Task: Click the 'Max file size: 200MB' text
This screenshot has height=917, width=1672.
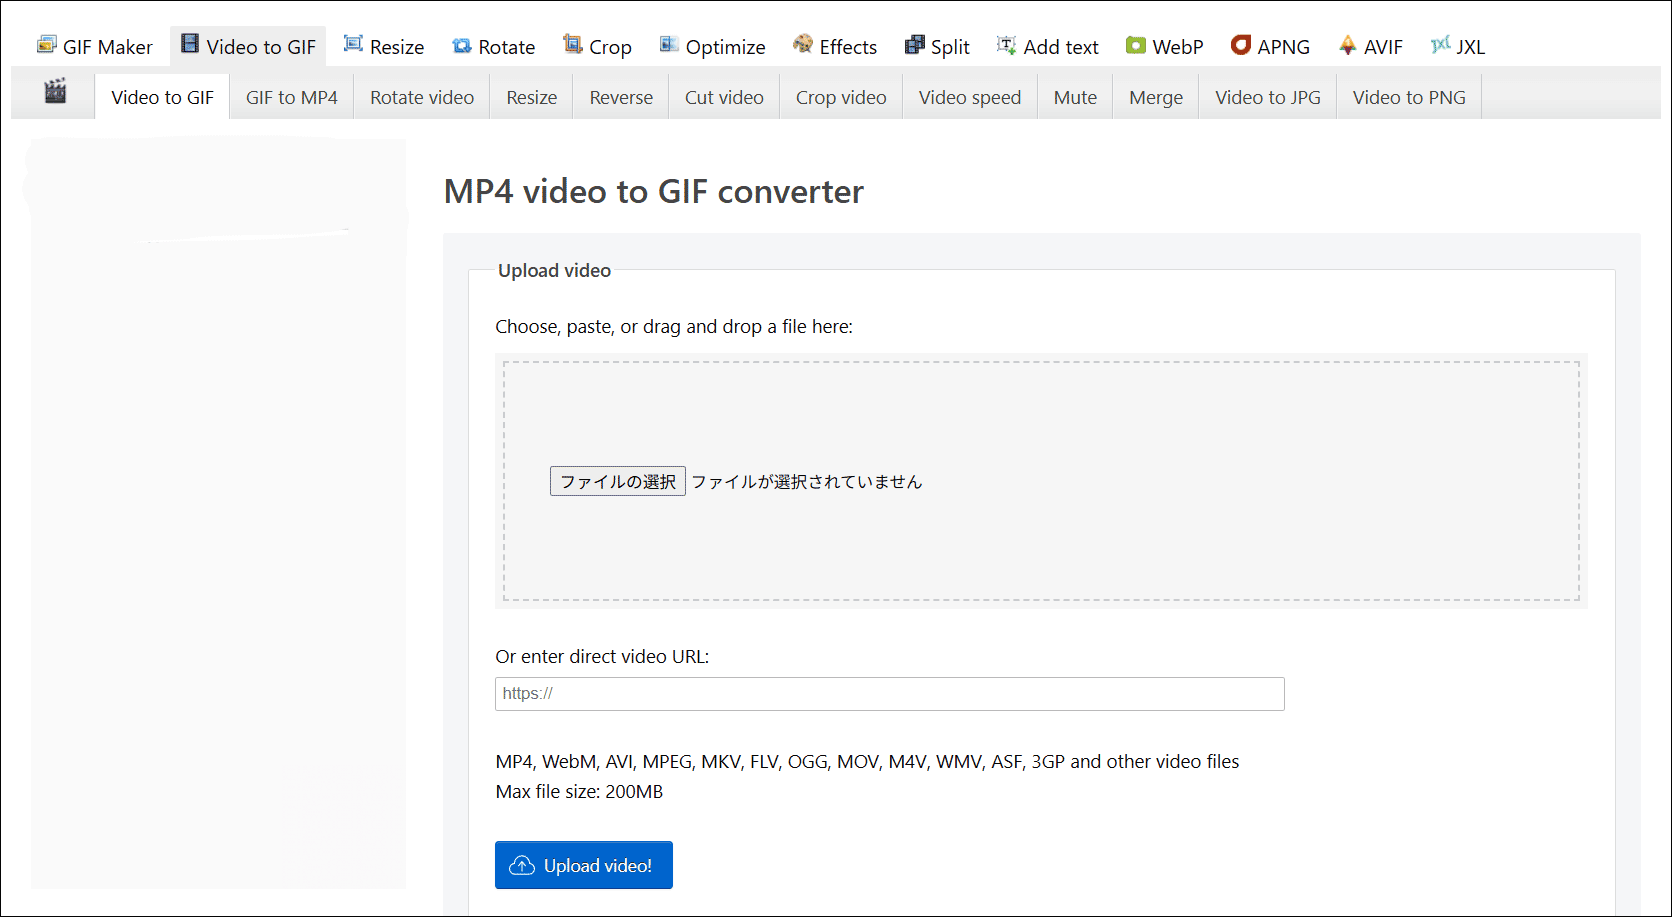Action: (579, 792)
